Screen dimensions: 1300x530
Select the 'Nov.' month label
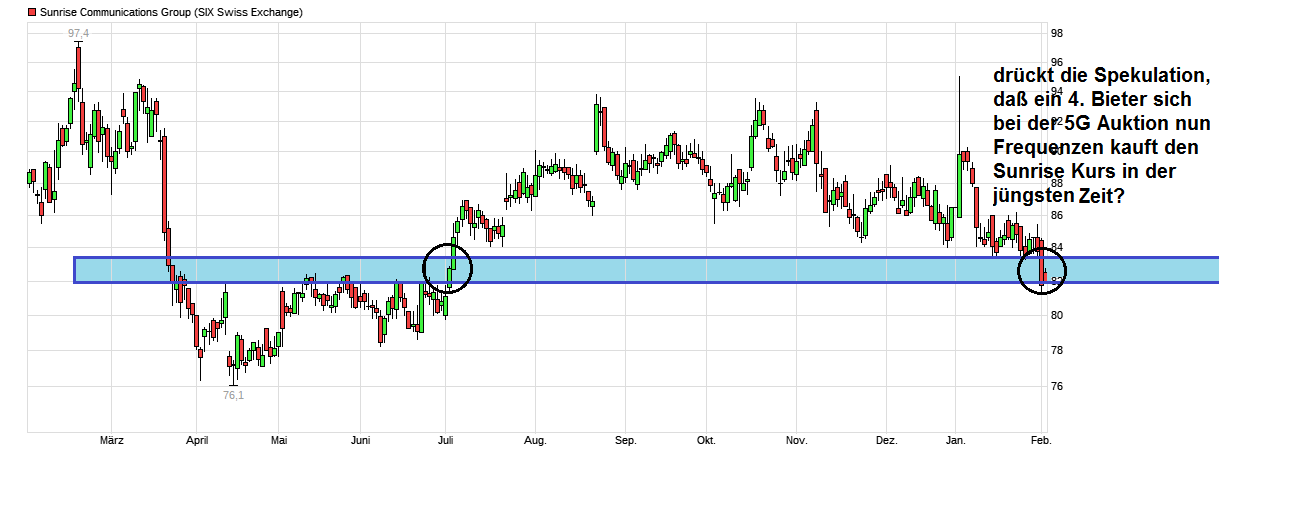[796, 440]
